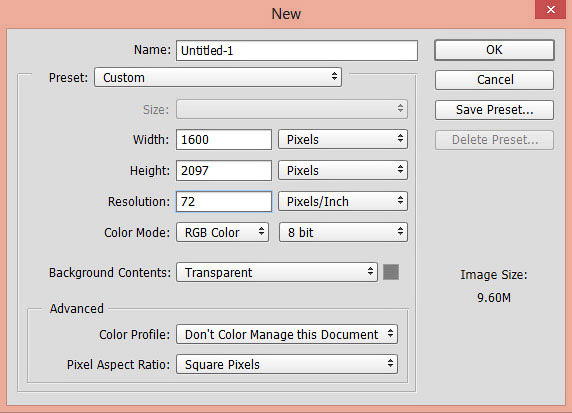Click the Height field showing 2097

(x=224, y=170)
